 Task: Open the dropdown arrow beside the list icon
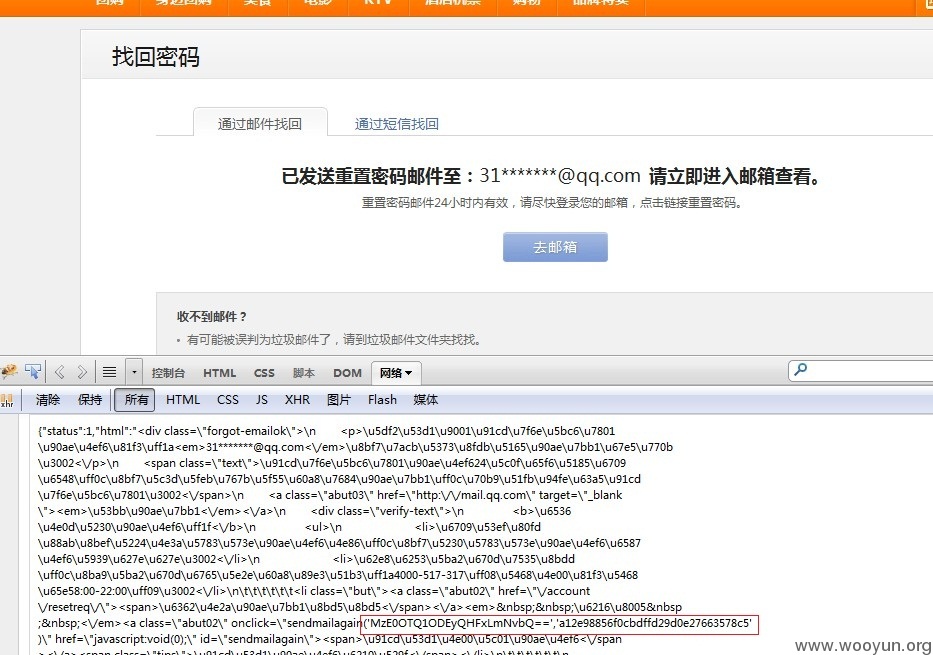[134, 372]
